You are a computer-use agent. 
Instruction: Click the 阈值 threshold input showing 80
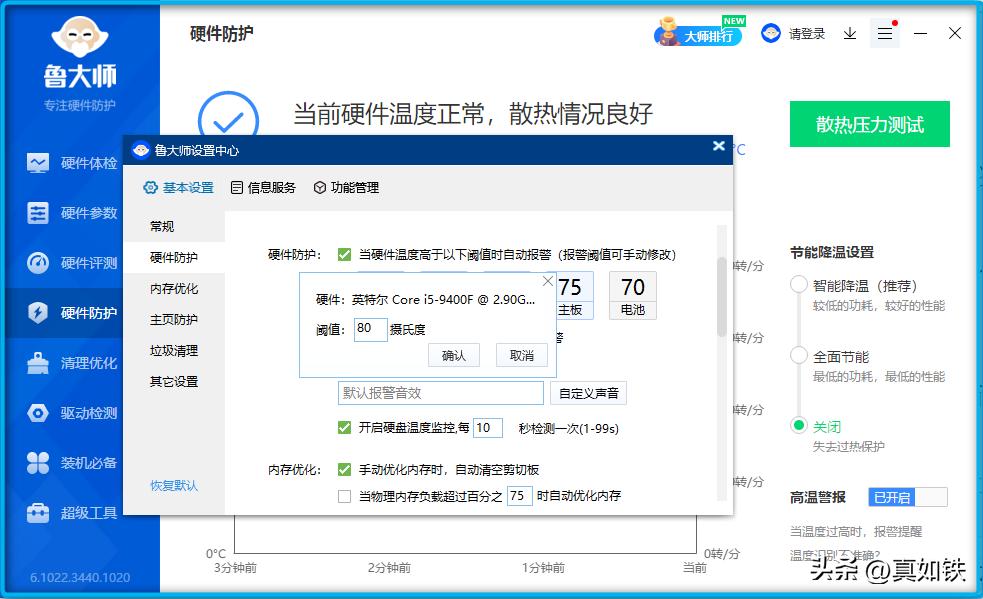[x=370, y=329]
